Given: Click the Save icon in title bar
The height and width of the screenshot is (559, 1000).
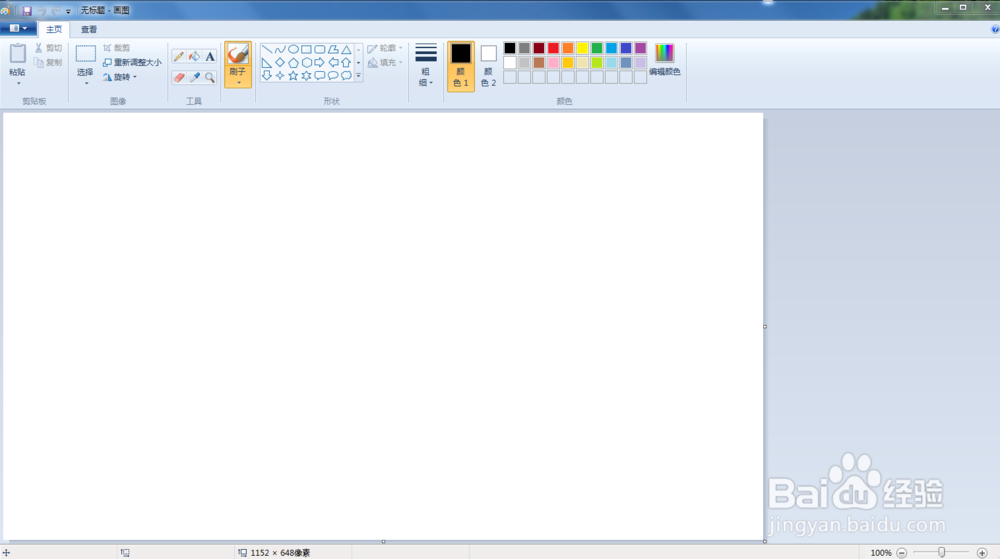Looking at the screenshot, I should pos(27,11).
